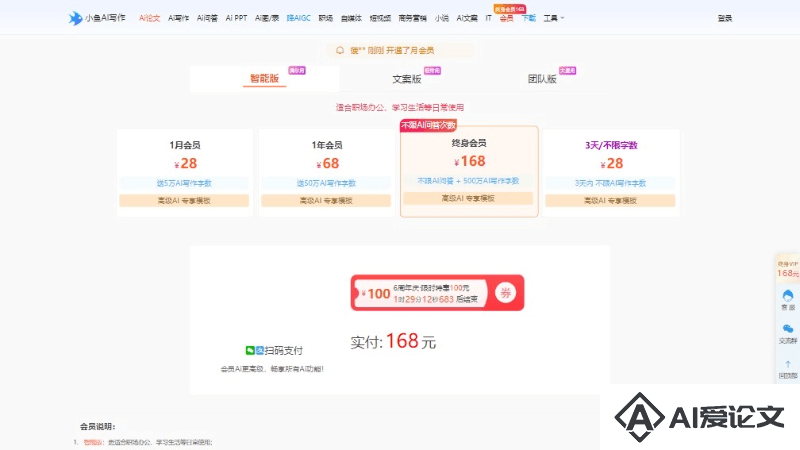Click the 登录 login link
This screenshot has height=450, width=800.
click(x=724, y=18)
